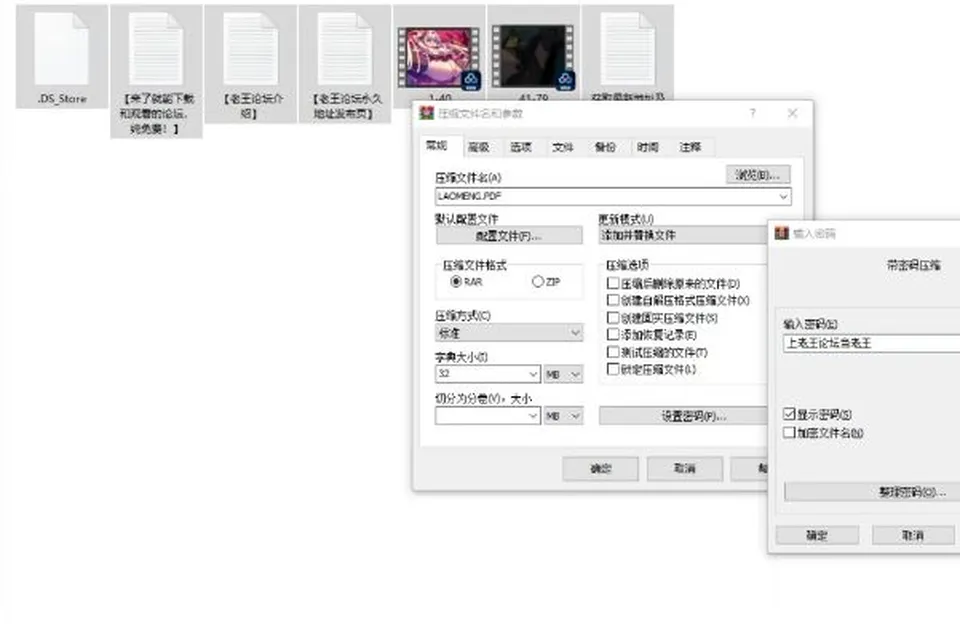Switch to the 时间 (Time) tab
Screen dimensions: 960x628
pos(647,147)
